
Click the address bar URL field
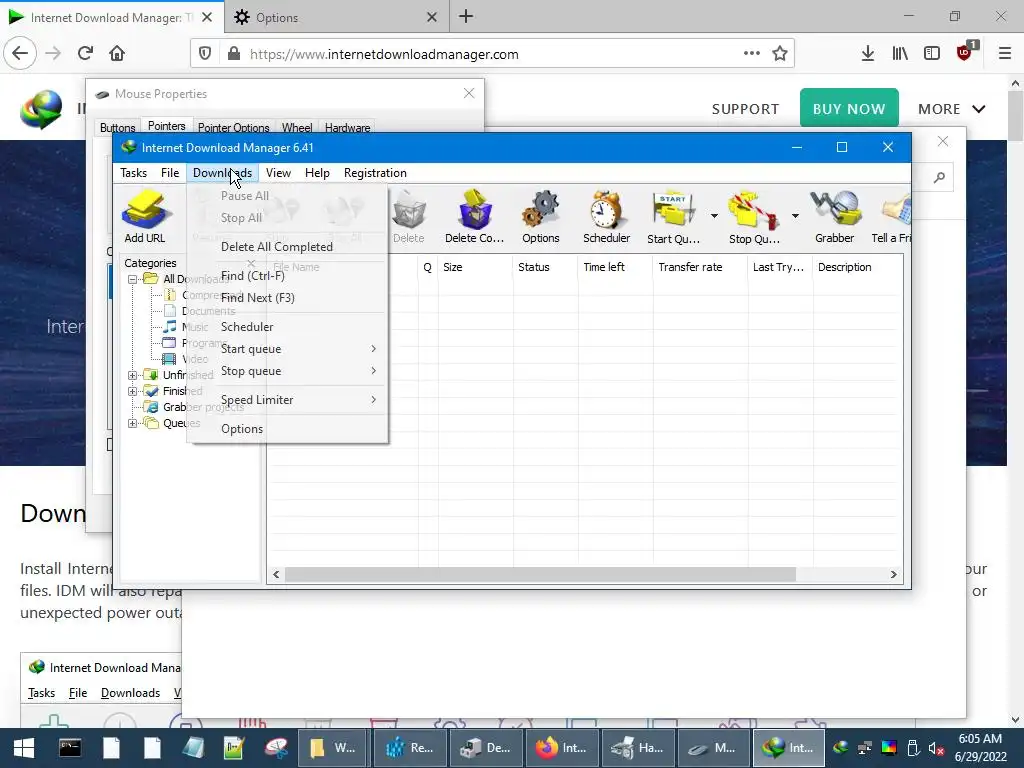pos(492,54)
